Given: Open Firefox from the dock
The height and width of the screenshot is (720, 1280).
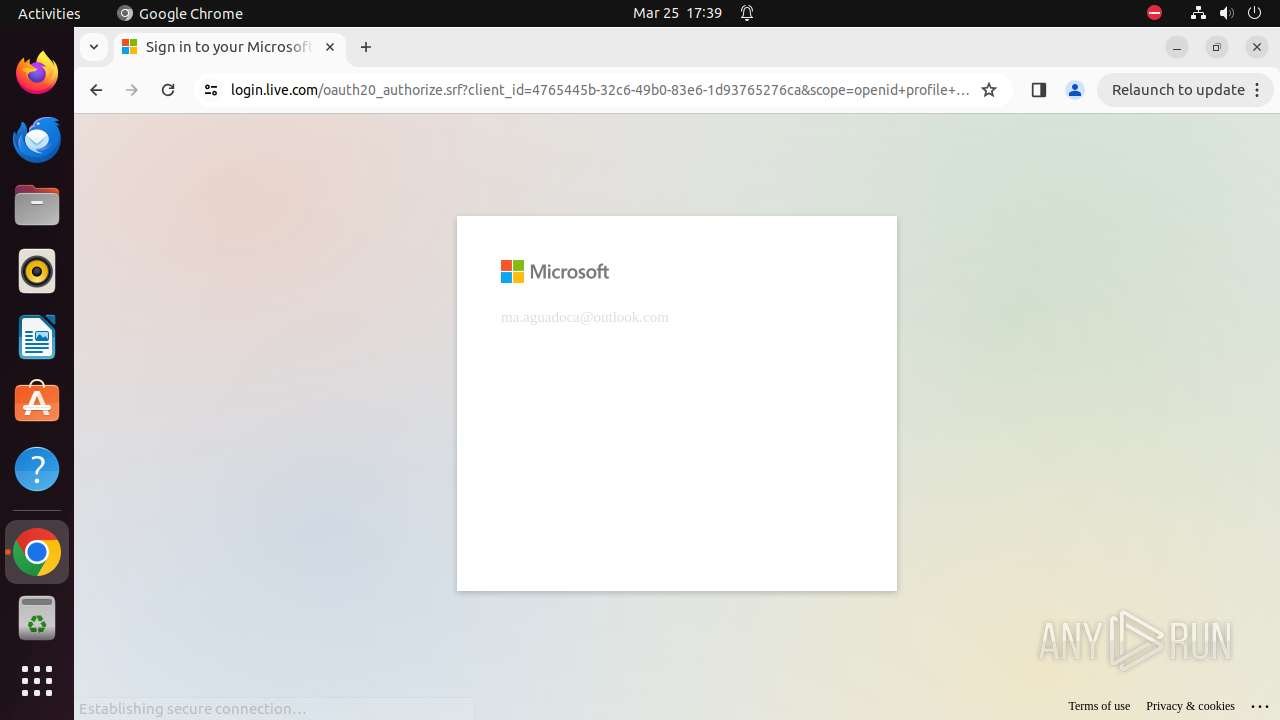Looking at the screenshot, I should pos(37,73).
